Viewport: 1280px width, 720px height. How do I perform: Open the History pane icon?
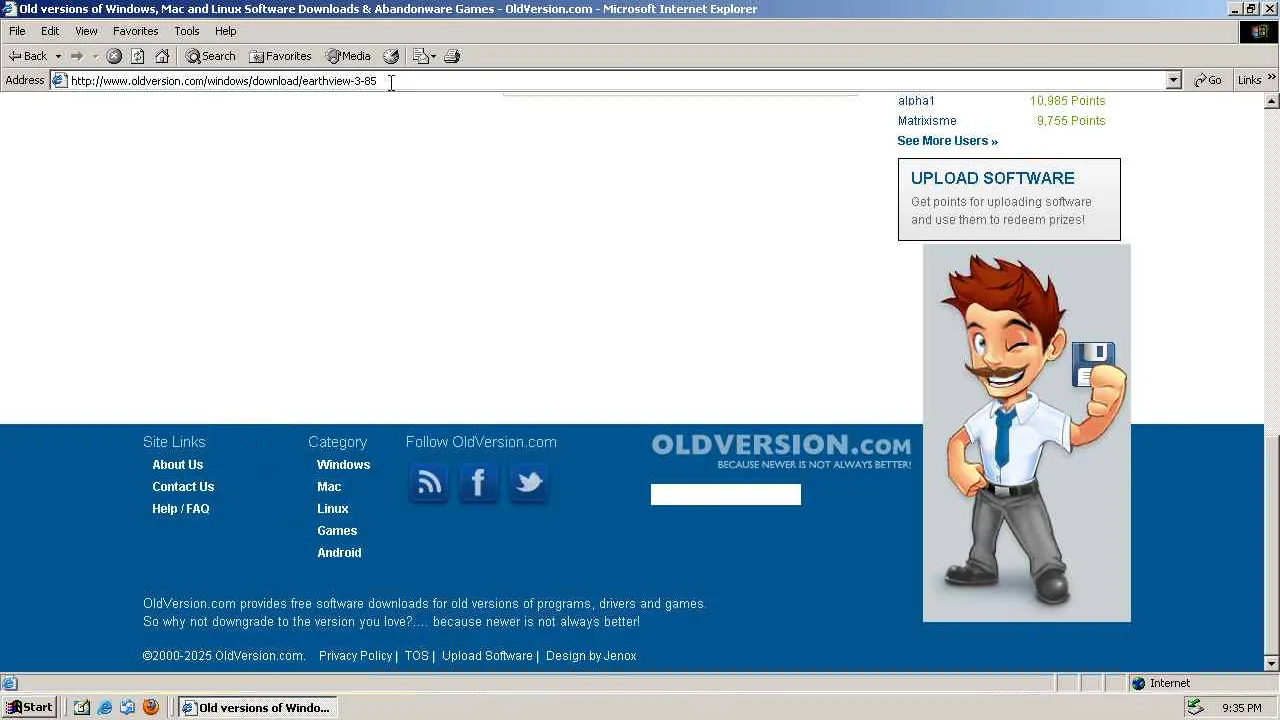coord(391,56)
